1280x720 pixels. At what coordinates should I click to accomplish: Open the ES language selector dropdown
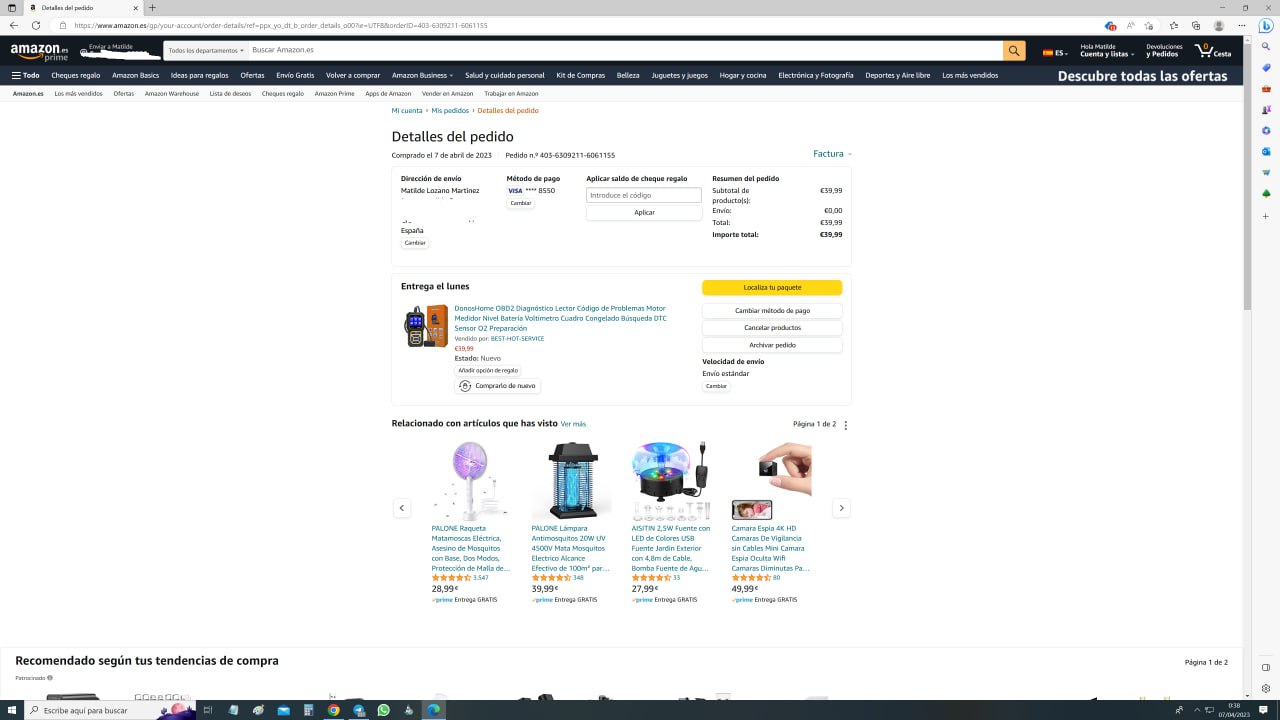point(1055,52)
